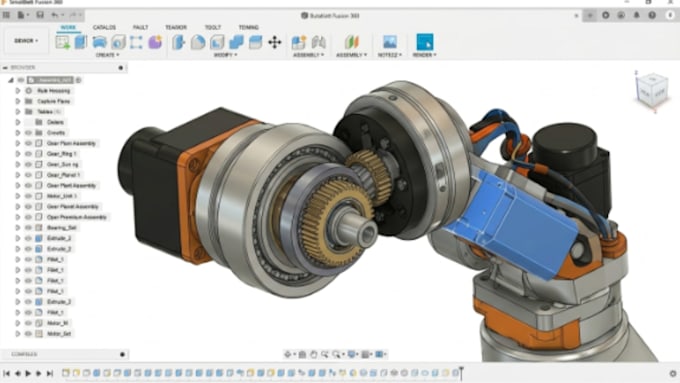The image size is (680, 383).
Task: Toggle visibility of Gear_Sun ng
Action: pyautogui.click(x=29, y=164)
